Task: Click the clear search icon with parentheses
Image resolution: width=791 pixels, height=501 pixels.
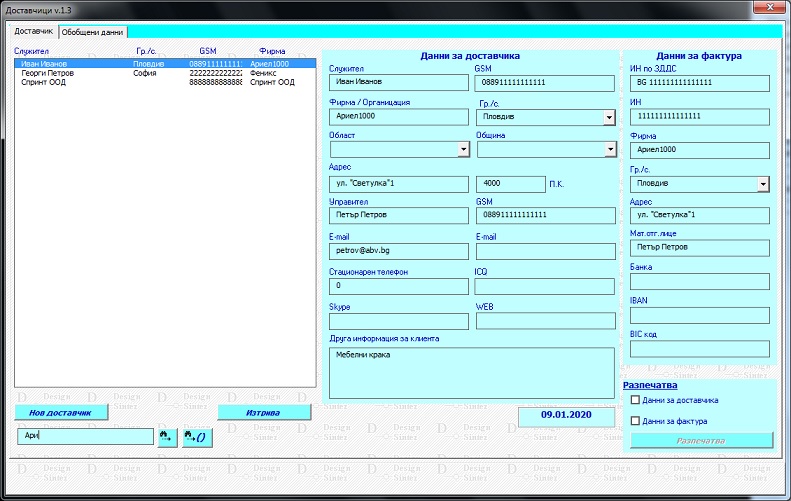Action: pyautogui.click(x=197, y=437)
